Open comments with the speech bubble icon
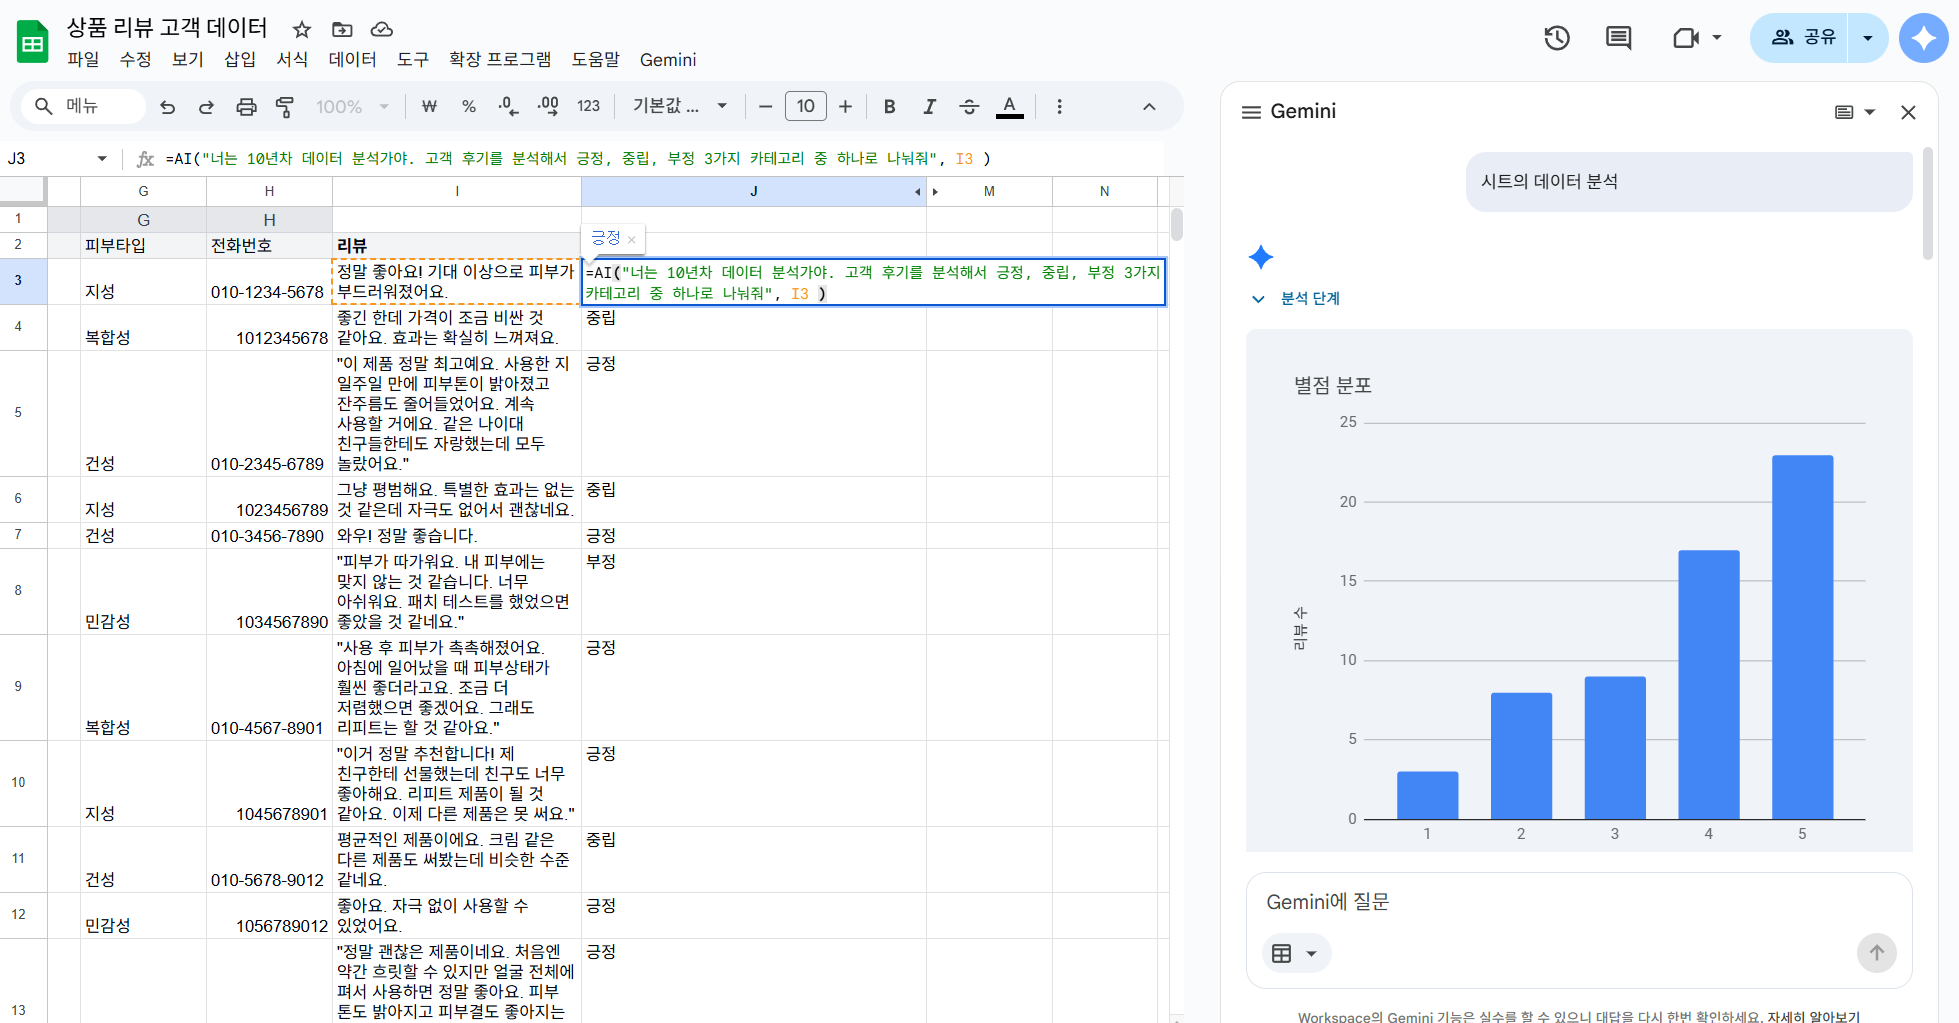The height and width of the screenshot is (1023, 1959). (x=1618, y=37)
